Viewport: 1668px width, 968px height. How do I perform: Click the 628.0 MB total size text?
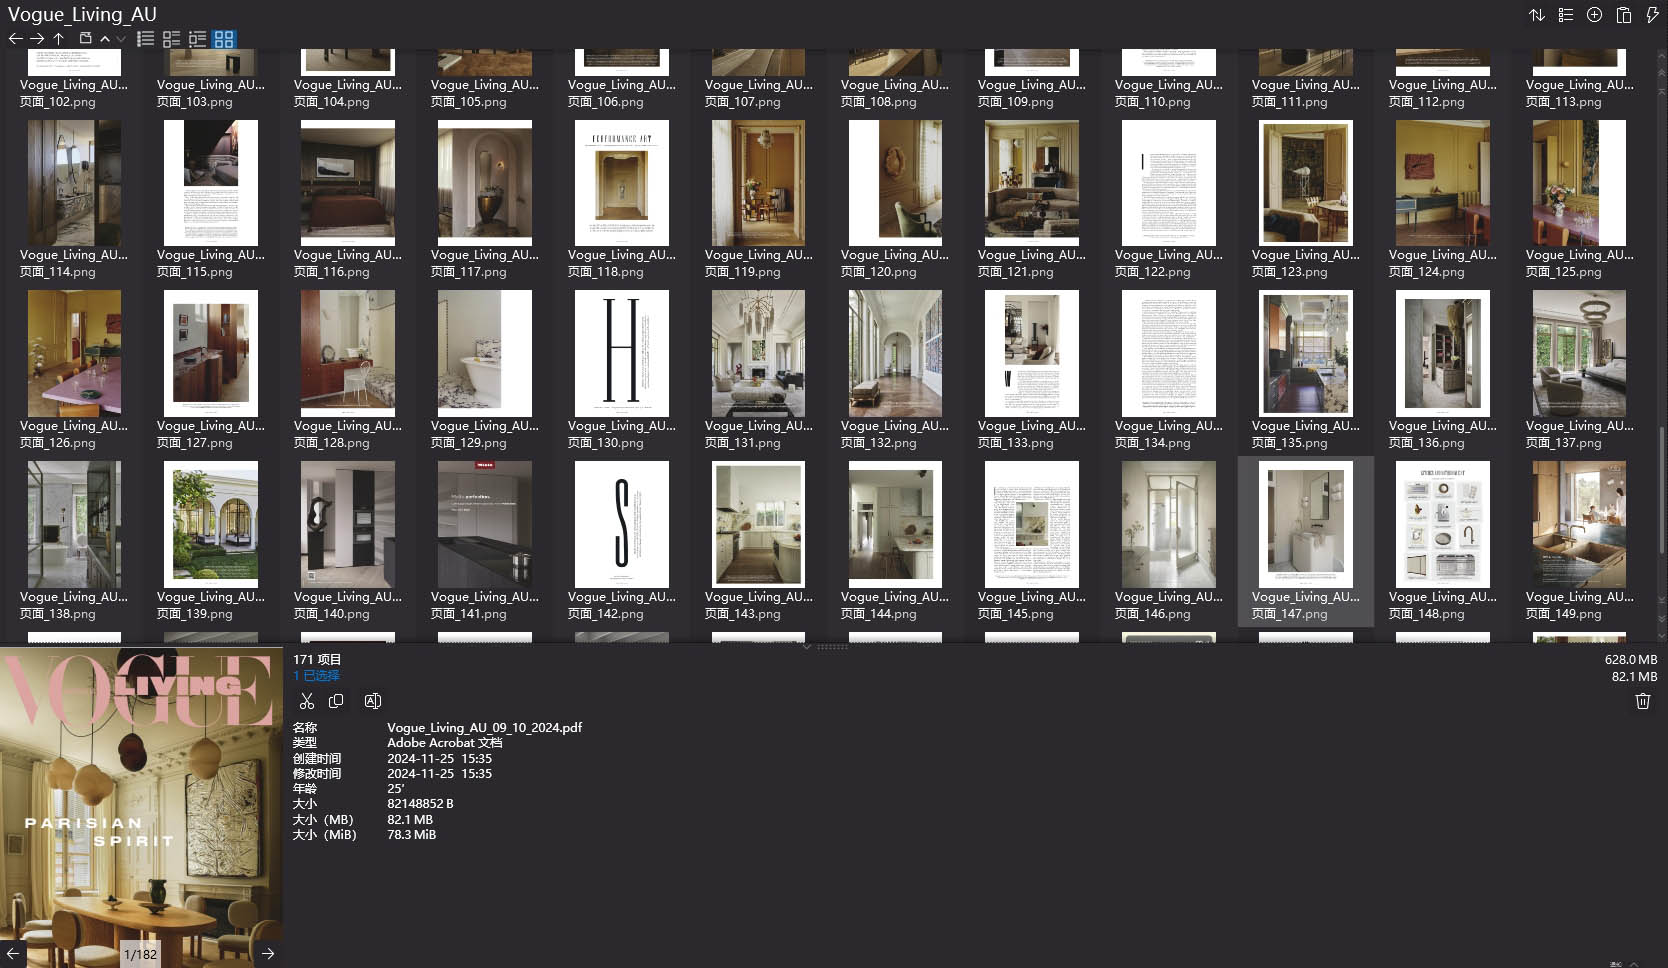coord(1631,660)
